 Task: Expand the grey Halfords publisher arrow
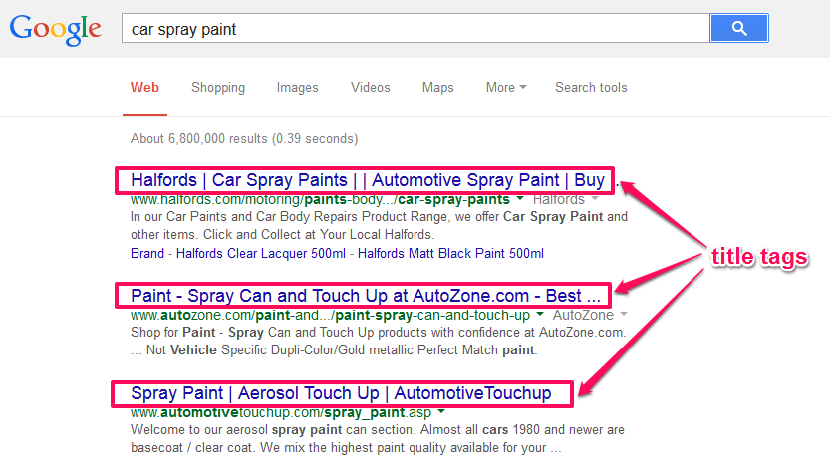coord(595,199)
